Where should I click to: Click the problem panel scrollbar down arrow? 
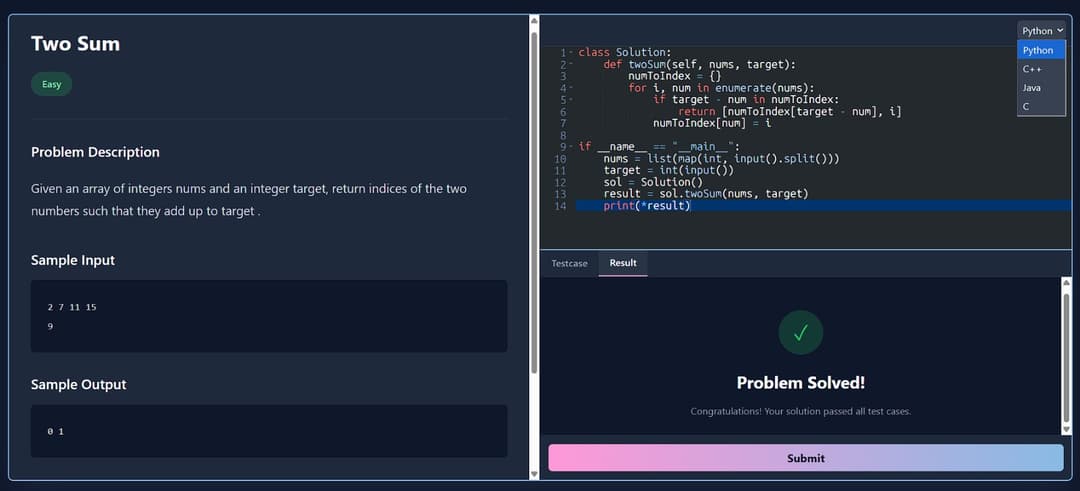pyautogui.click(x=533, y=473)
